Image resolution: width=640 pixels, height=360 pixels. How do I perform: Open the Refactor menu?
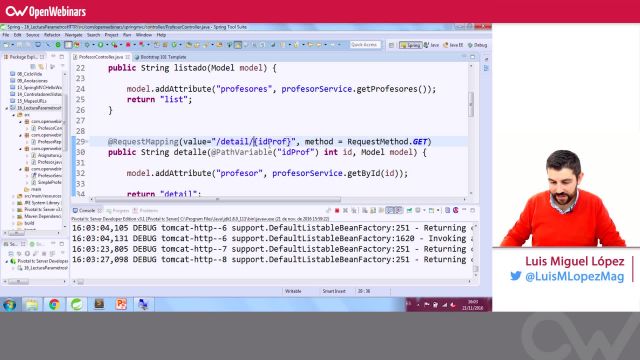tap(52, 35)
